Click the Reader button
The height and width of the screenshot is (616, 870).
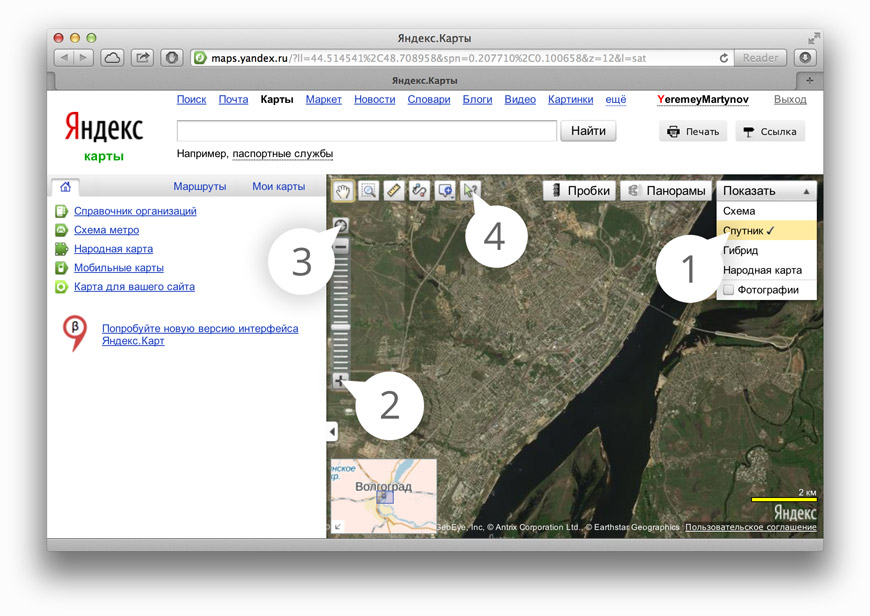(x=760, y=58)
